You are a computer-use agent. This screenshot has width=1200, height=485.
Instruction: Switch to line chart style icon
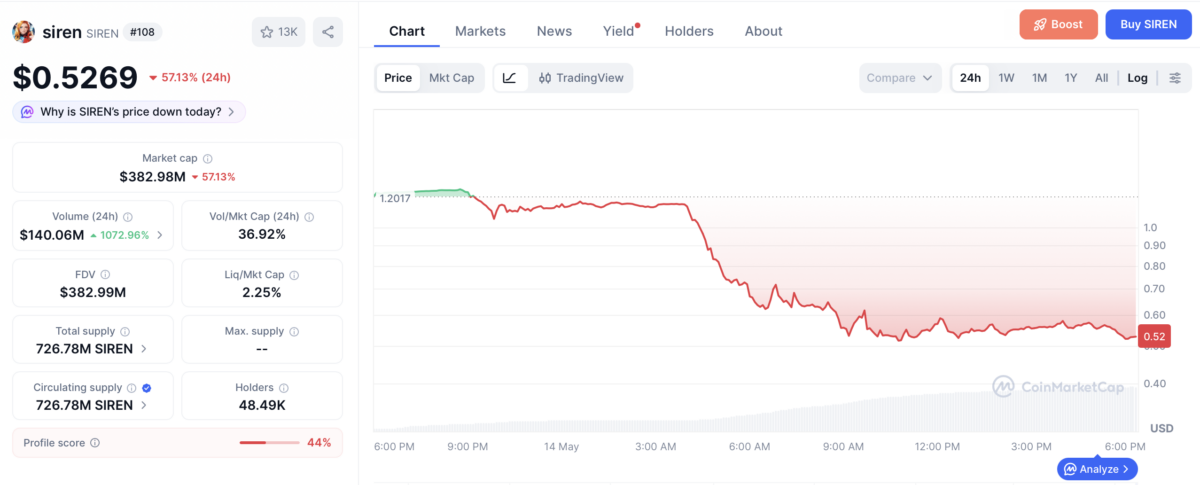click(x=509, y=78)
